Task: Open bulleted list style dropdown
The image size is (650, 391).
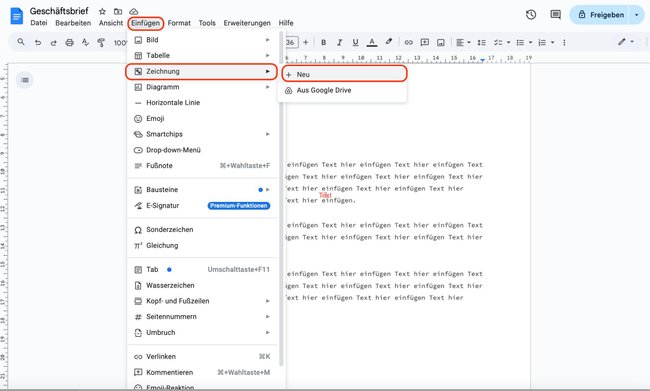Action: click(530, 42)
